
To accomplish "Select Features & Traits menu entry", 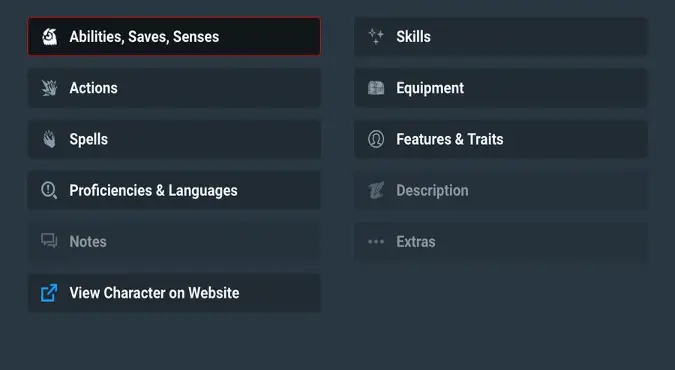I will (500, 139).
